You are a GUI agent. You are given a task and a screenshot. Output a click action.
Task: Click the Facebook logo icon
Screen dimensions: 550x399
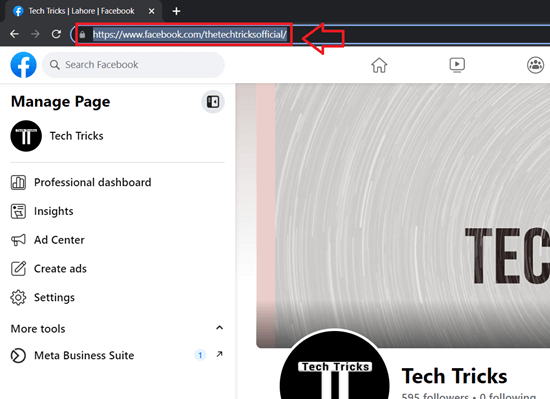24,65
